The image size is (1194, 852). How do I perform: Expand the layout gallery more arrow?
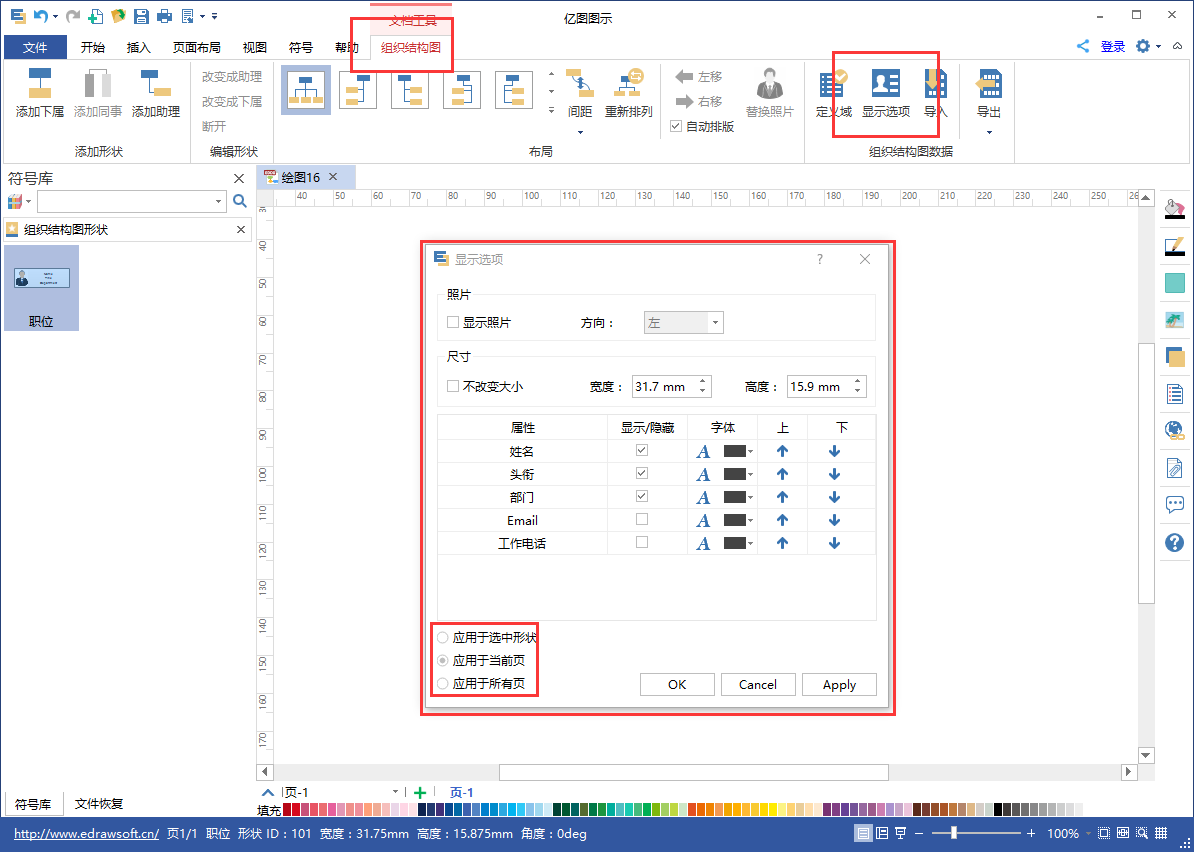click(551, 110)
